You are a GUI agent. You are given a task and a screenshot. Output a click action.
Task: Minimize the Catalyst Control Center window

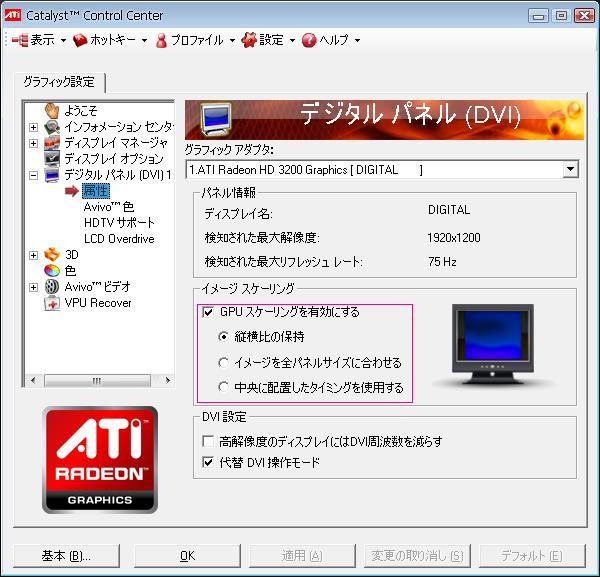pos(538,16)
